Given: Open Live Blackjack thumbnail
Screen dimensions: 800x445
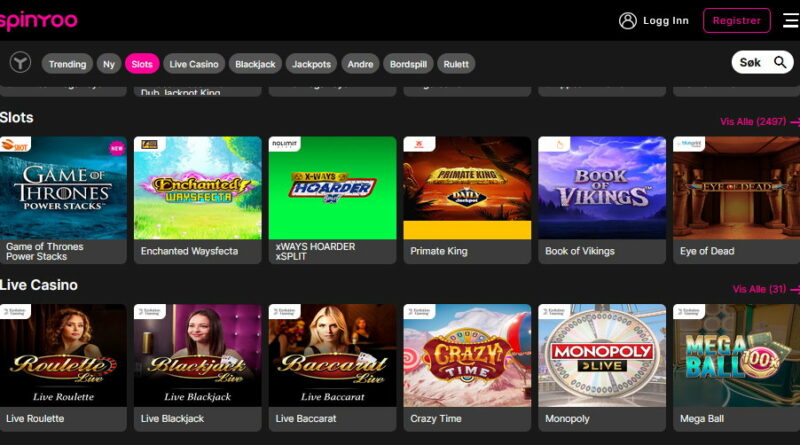Looking at the screenshot, I should pos(198,355).
